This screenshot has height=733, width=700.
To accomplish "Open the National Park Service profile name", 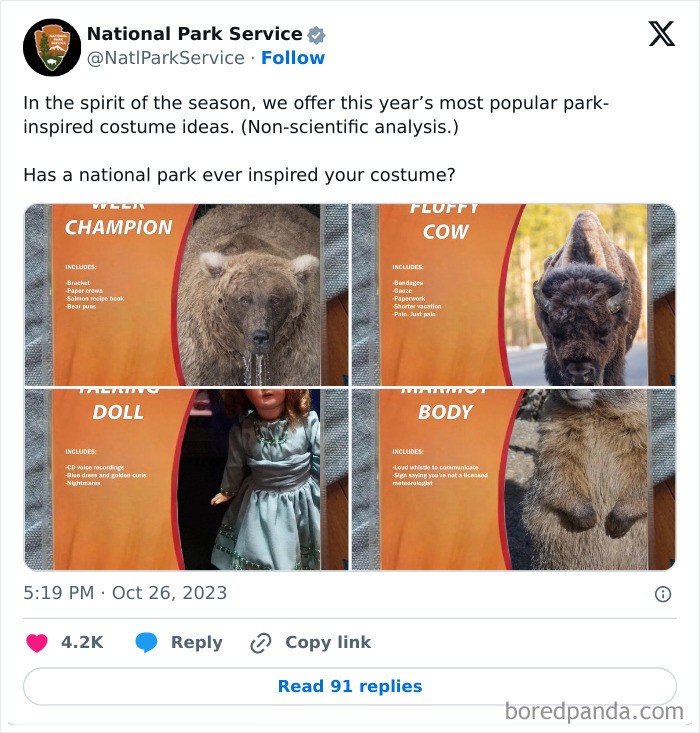I will pos(195,34).
